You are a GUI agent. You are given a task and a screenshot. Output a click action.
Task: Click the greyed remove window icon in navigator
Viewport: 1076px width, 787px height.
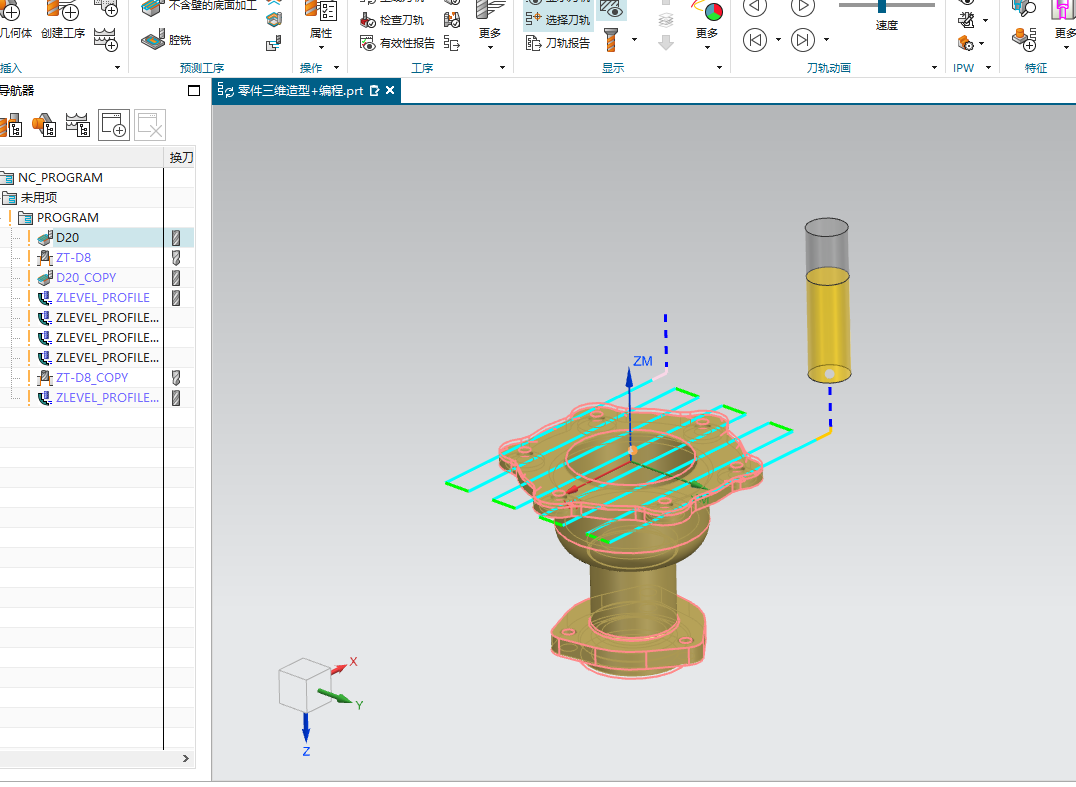(150, 125)
